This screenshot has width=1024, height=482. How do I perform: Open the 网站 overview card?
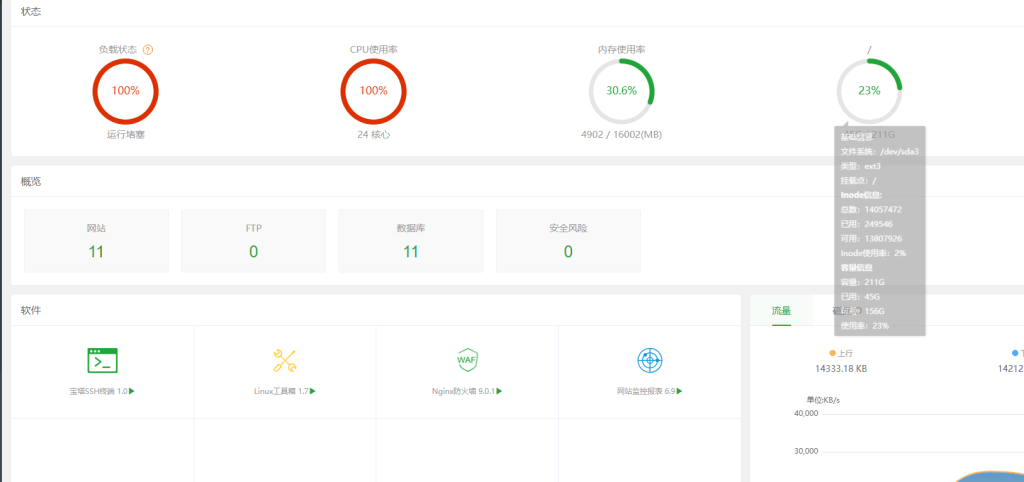click(96, 240)
